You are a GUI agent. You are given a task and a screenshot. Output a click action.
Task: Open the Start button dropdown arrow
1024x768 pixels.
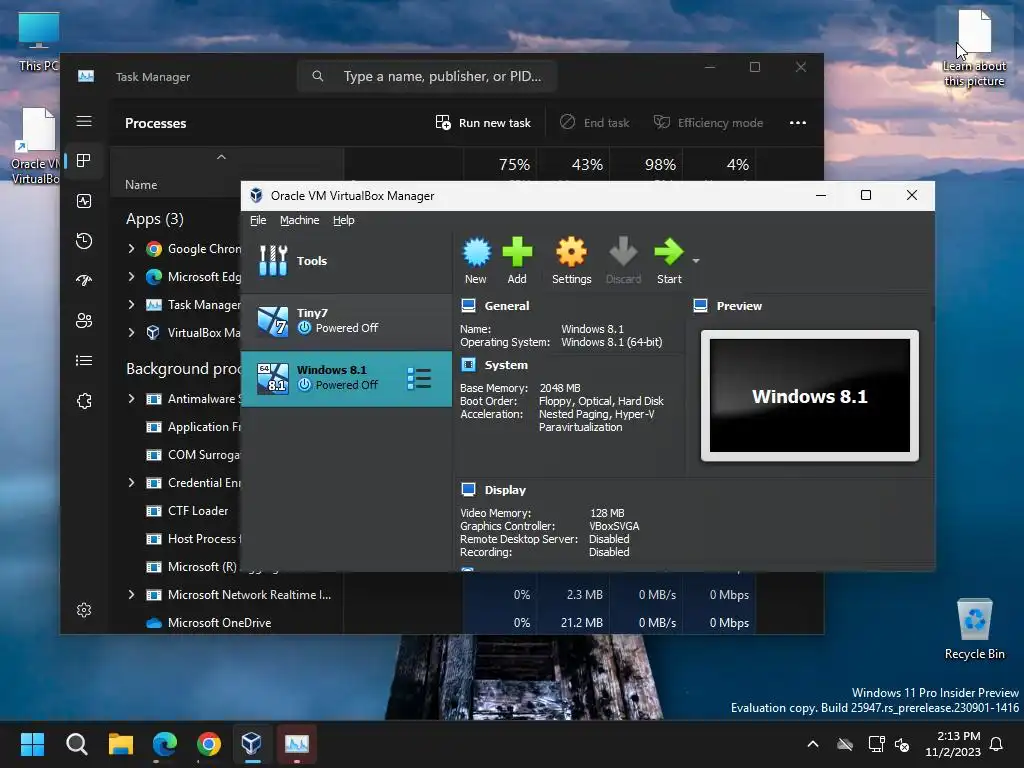pyautogui.click(x=696, y=261)
